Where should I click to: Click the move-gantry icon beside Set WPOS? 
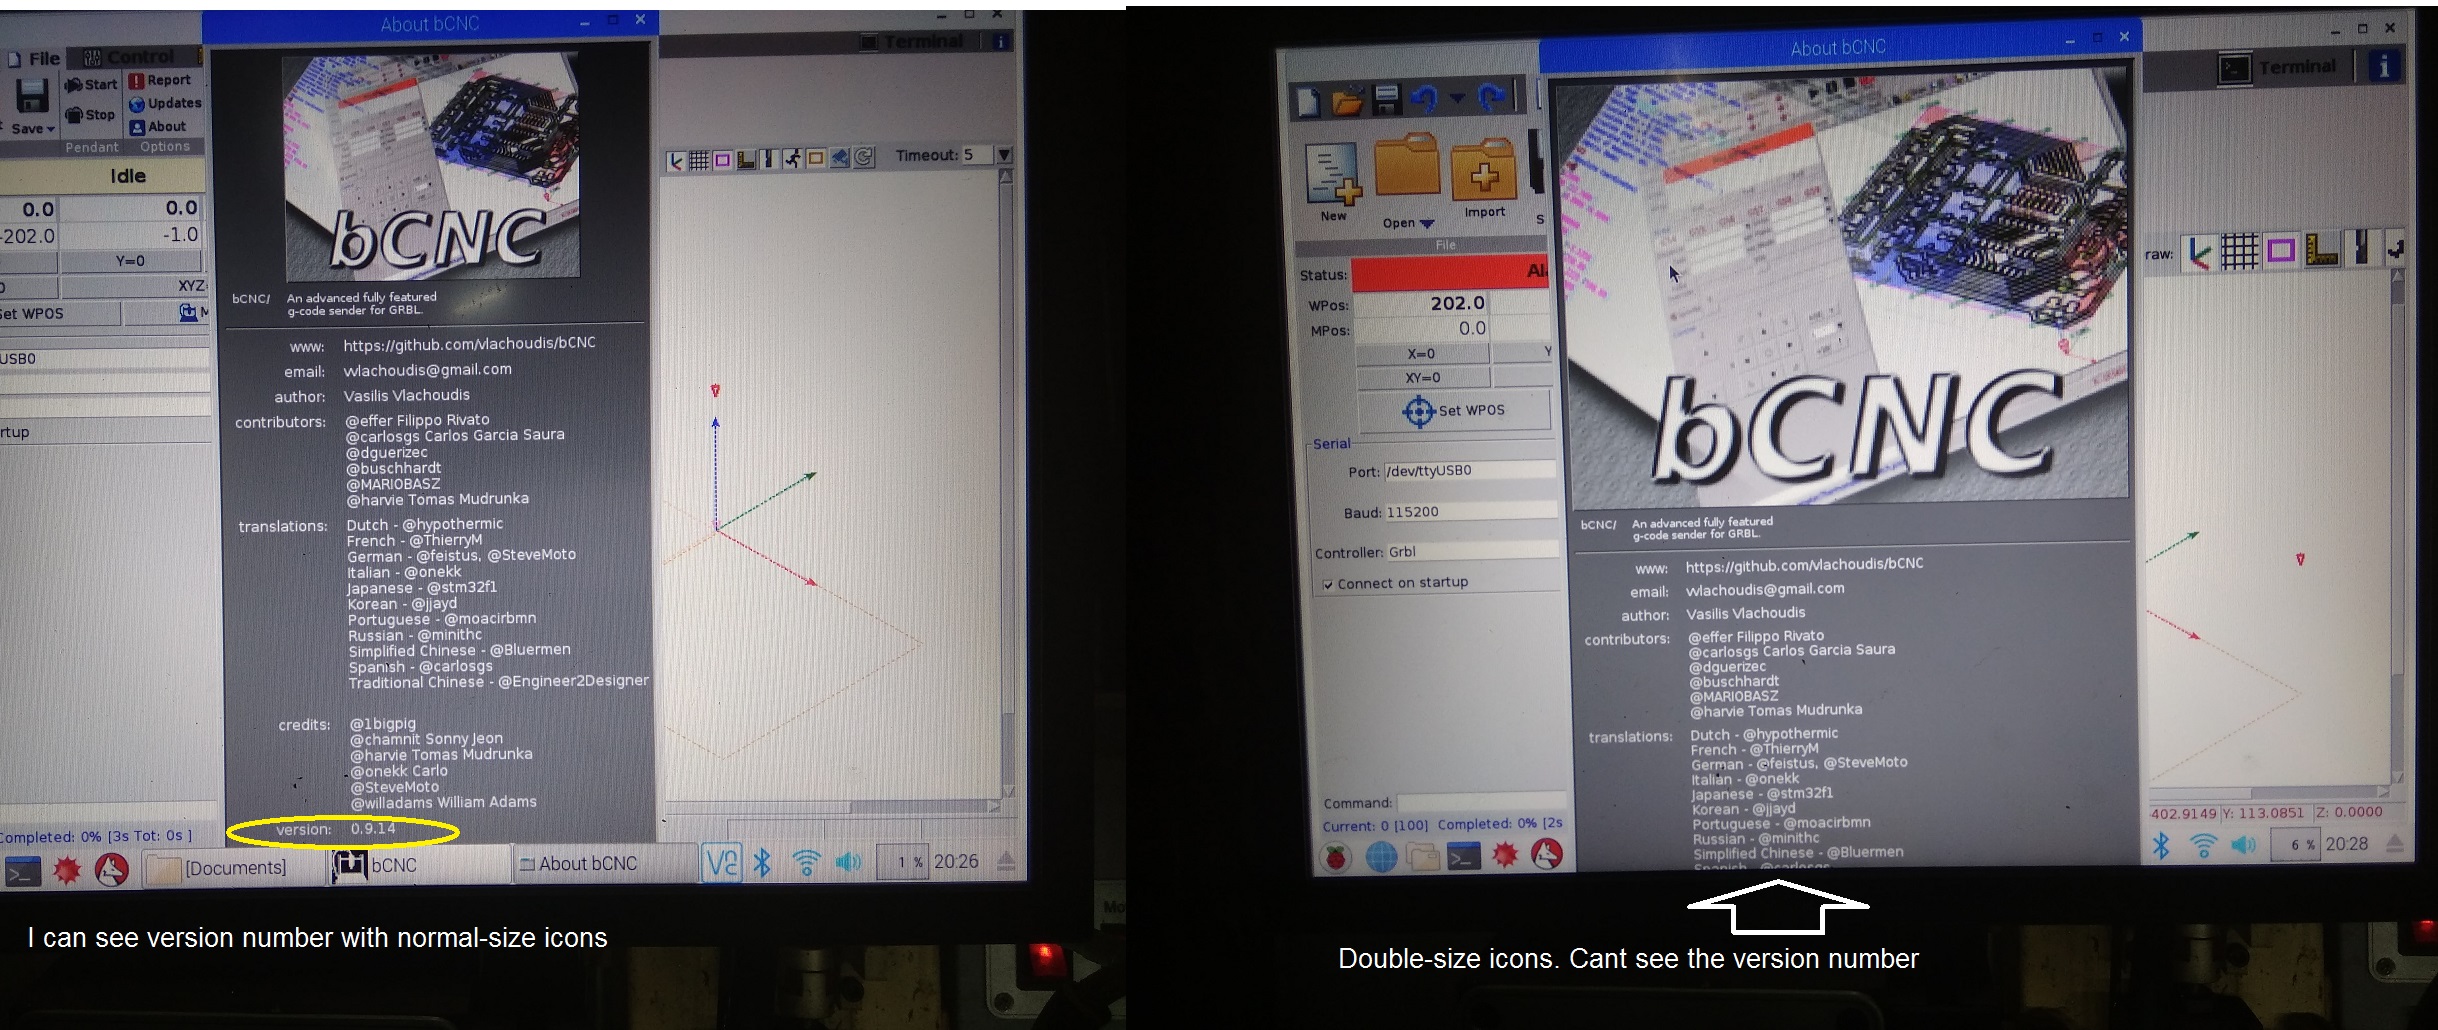point(188,313)
